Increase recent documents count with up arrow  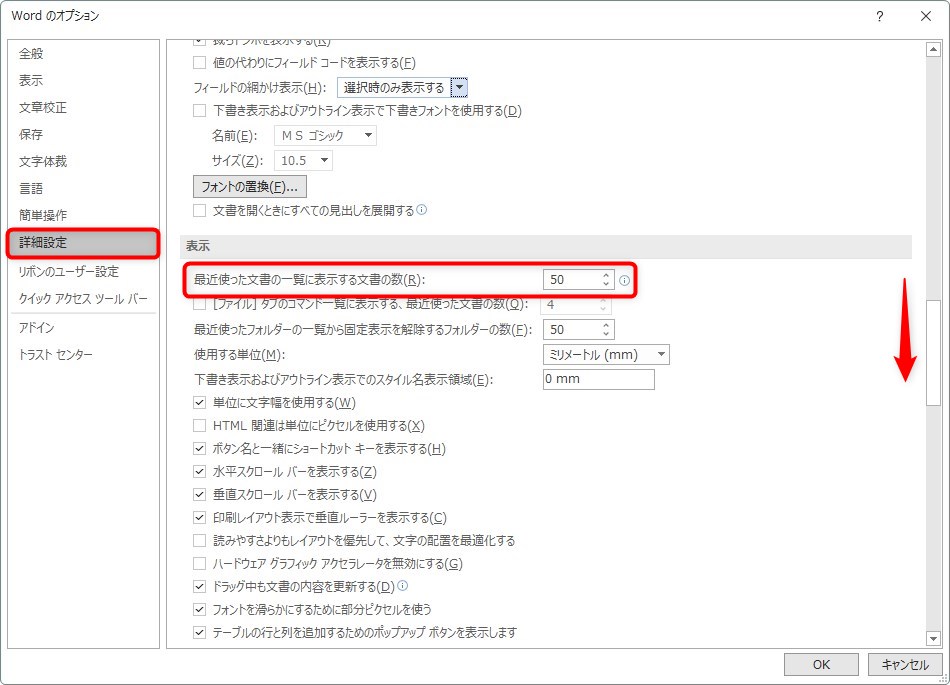coord(606,276)
